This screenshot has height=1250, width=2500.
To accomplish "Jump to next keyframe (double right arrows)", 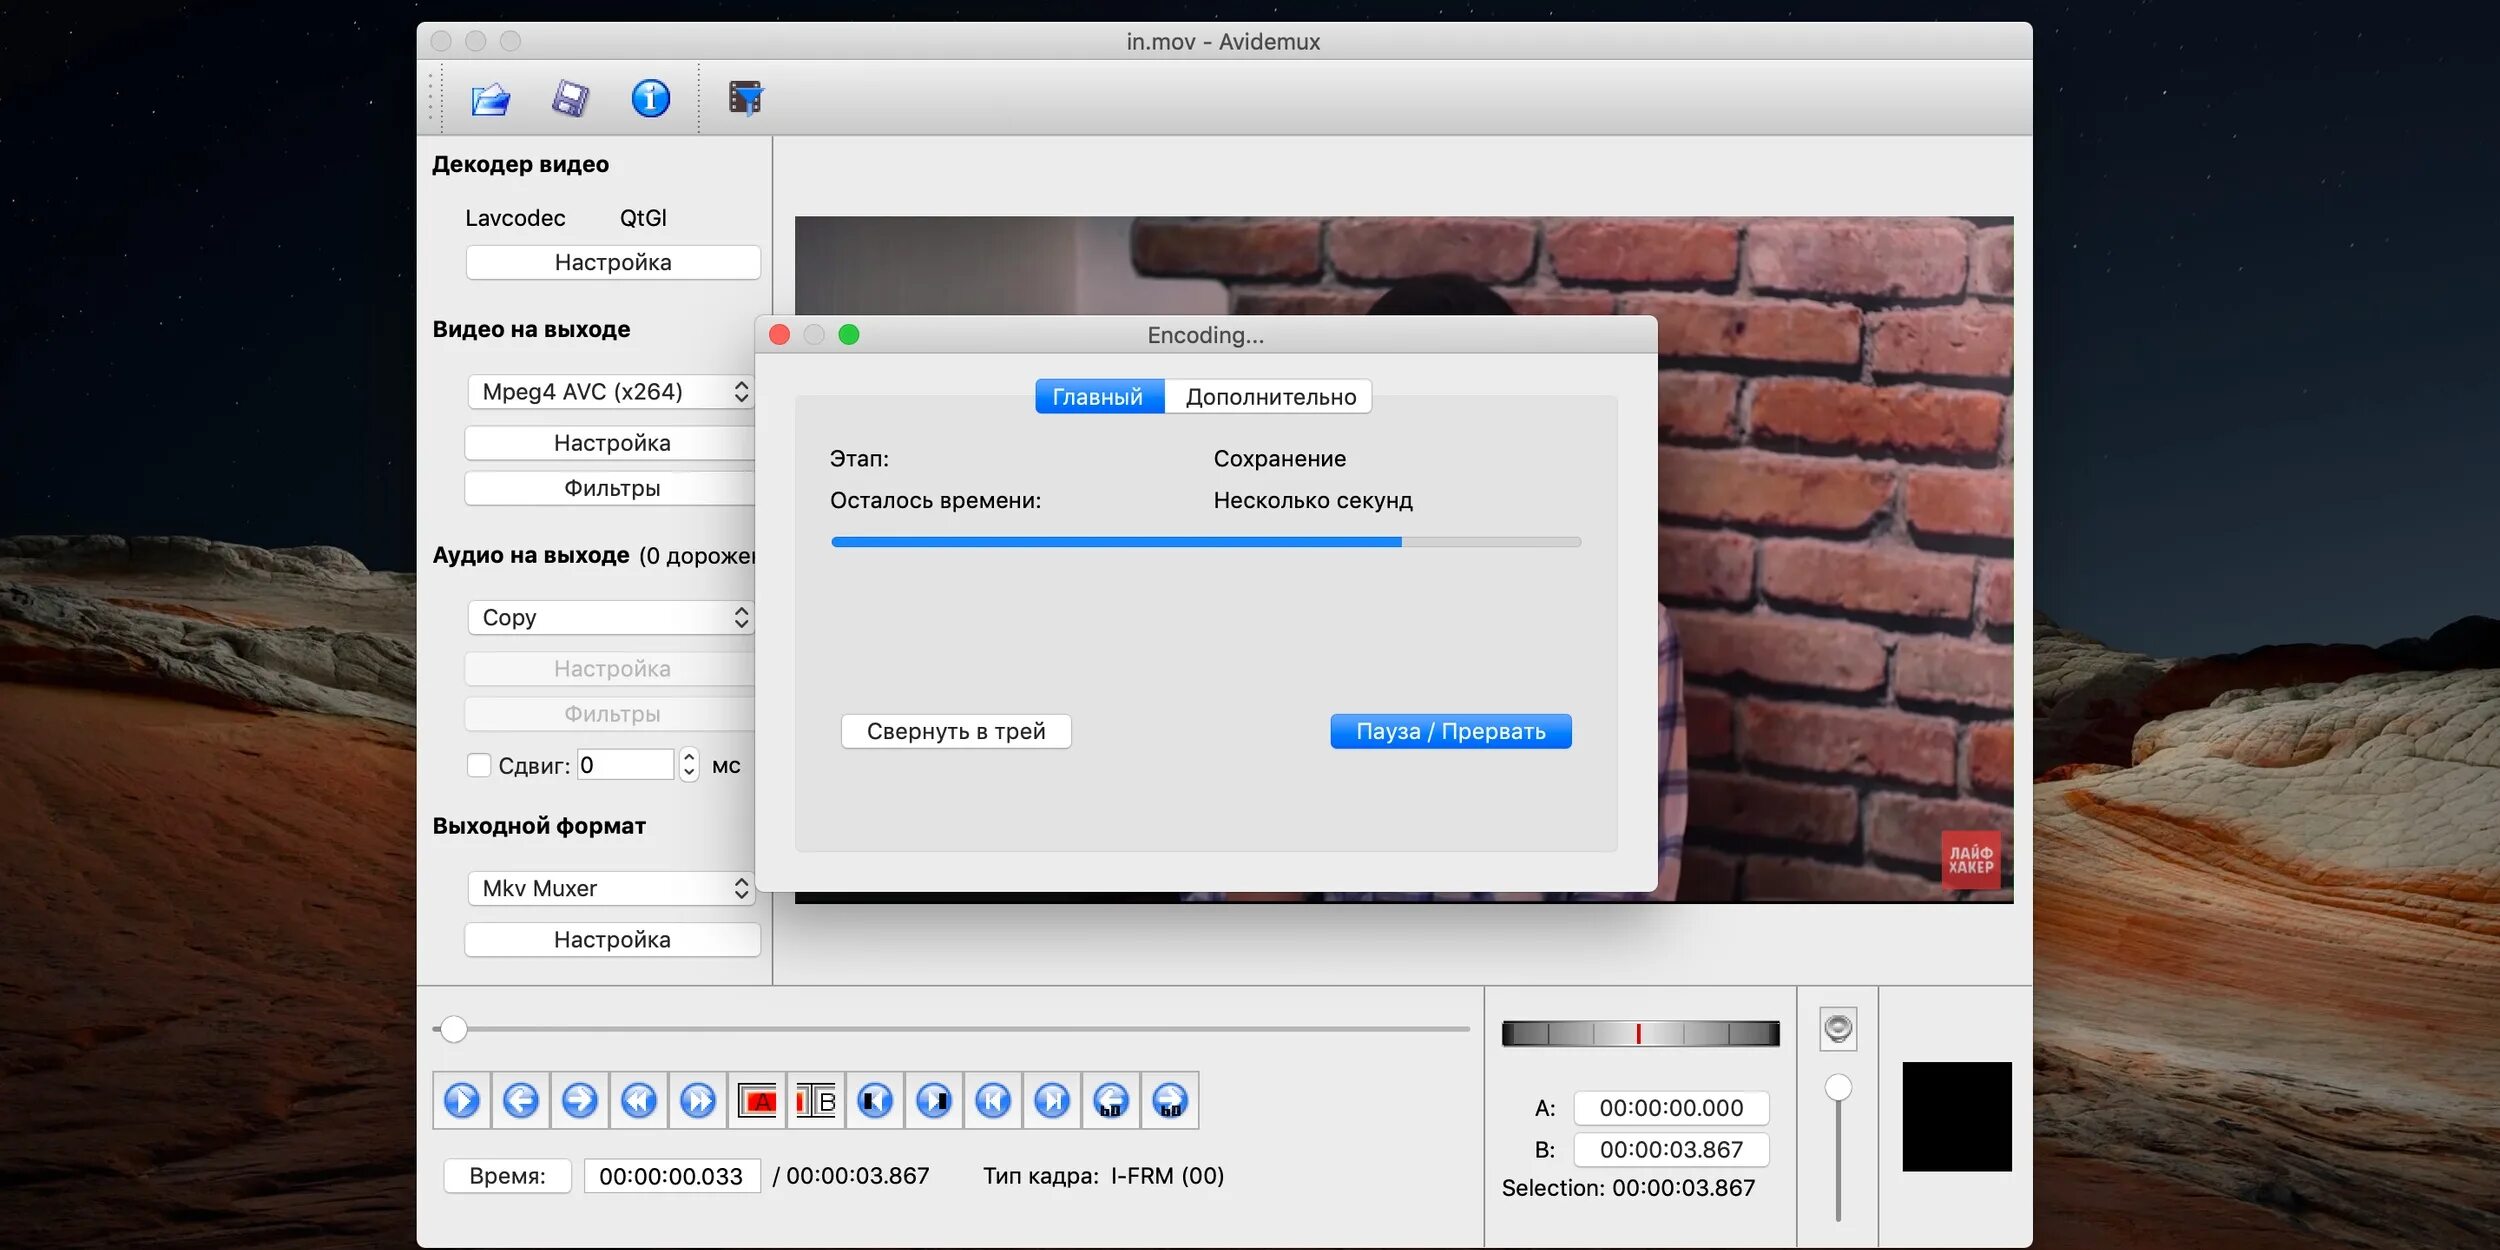I will tap(697, 1101).
